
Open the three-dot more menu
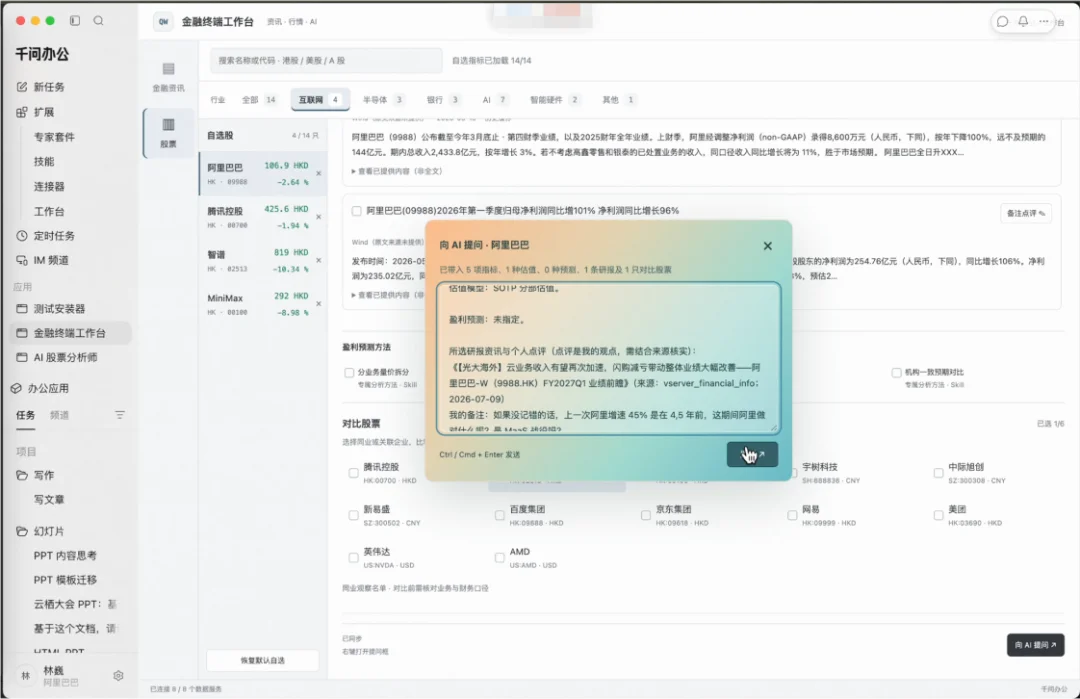1043,21
